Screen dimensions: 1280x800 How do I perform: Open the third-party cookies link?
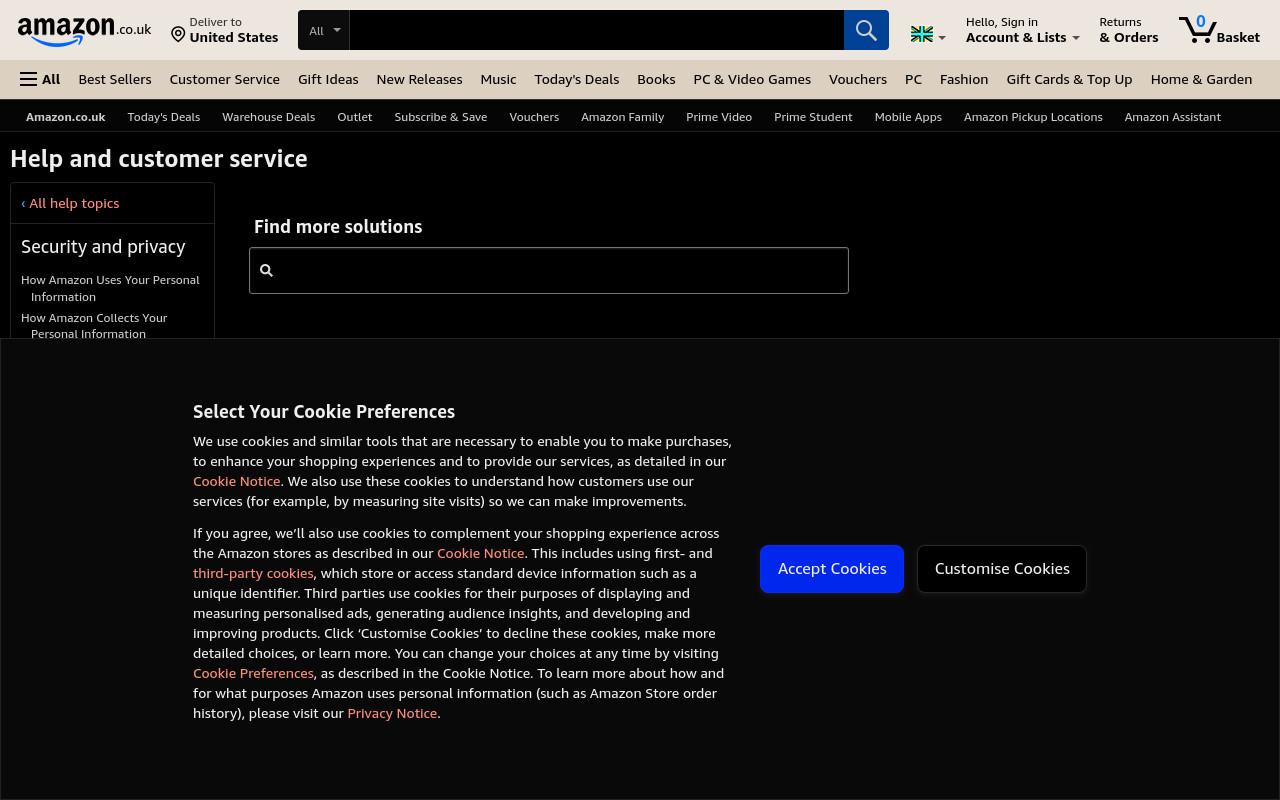pyautogui.click(x=253, y=573)
